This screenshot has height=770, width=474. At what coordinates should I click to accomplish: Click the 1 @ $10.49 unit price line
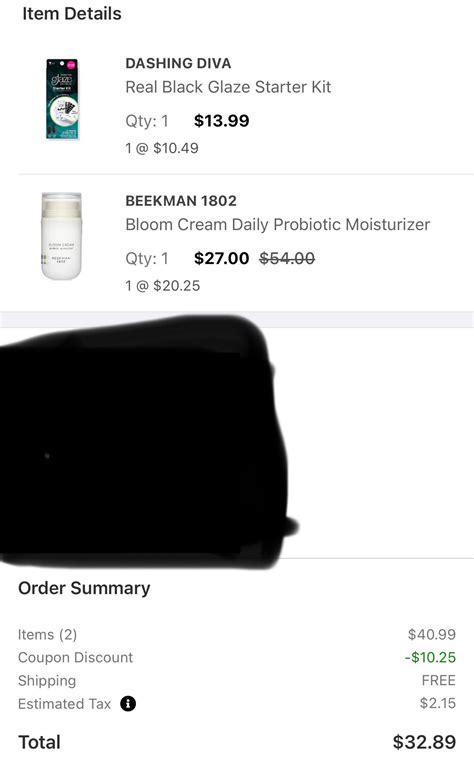tap(162, 148)
